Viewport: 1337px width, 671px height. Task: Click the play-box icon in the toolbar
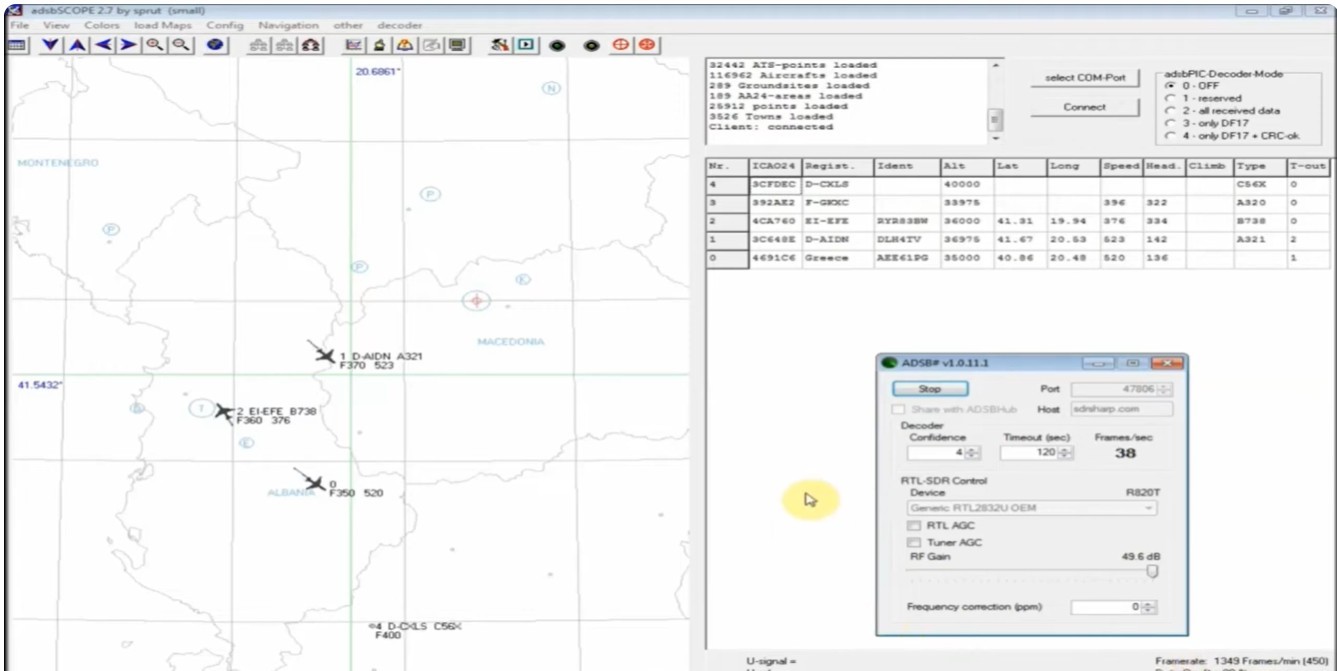(x=525, y=45)
